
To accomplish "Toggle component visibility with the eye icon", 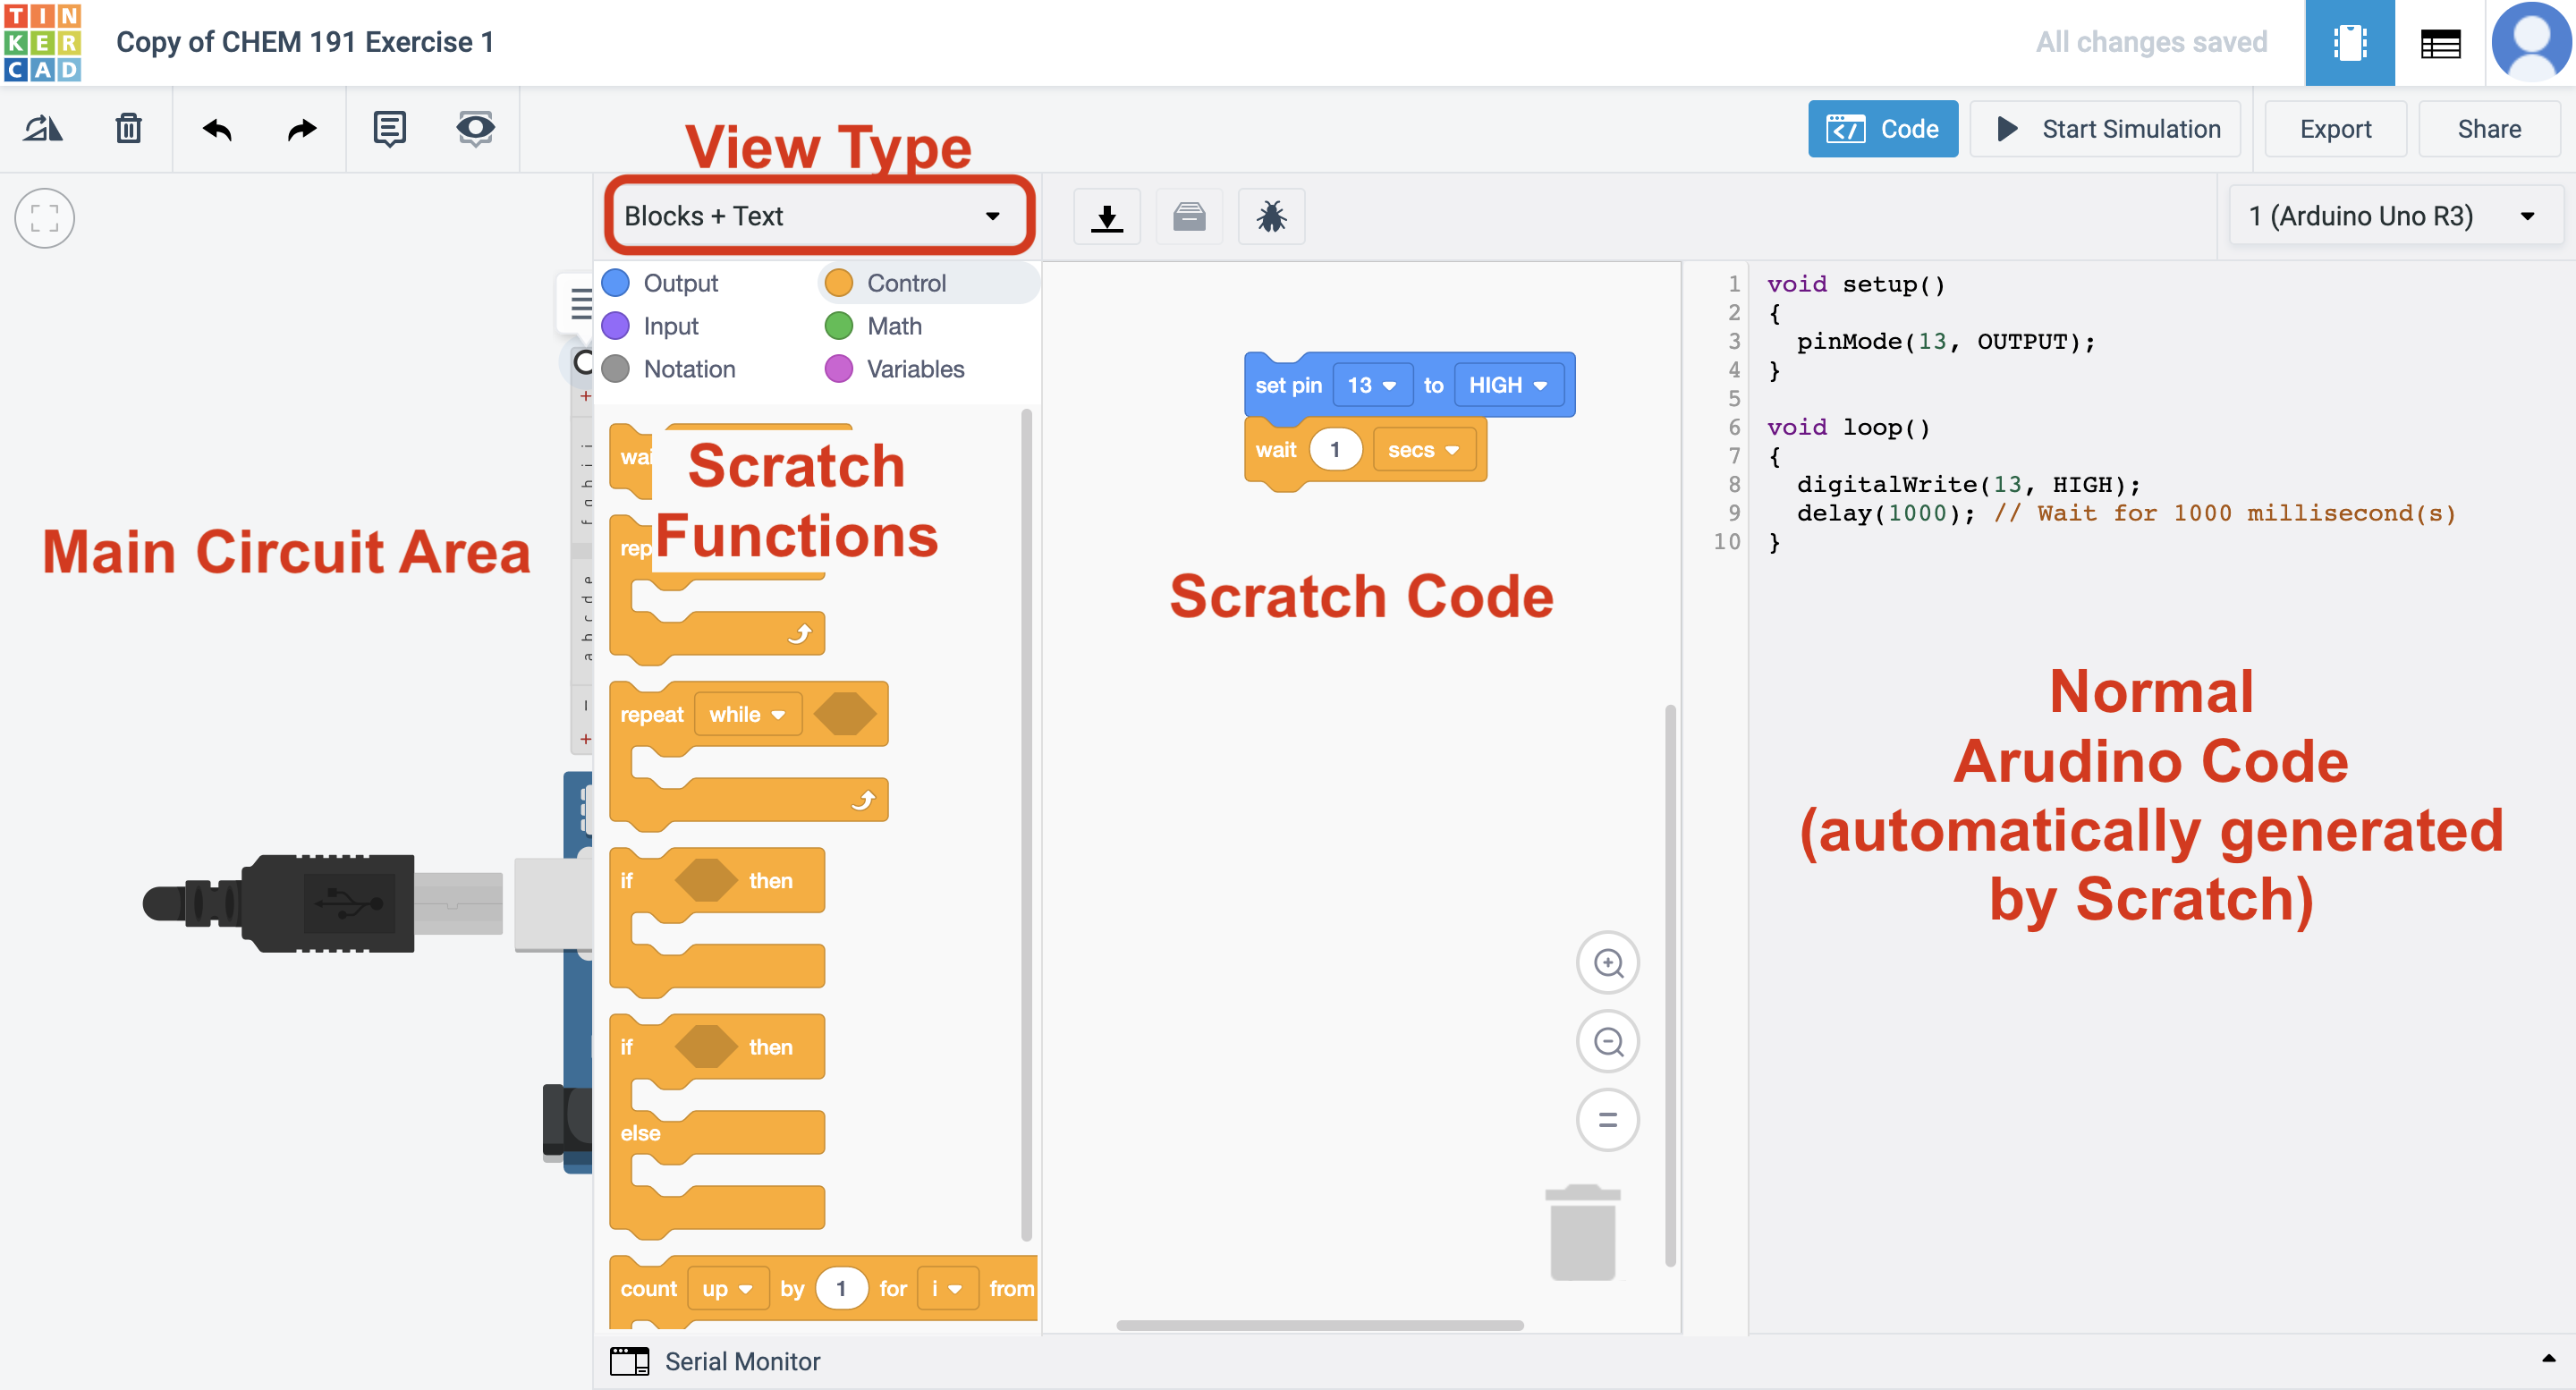I will (x=474, y=128).
